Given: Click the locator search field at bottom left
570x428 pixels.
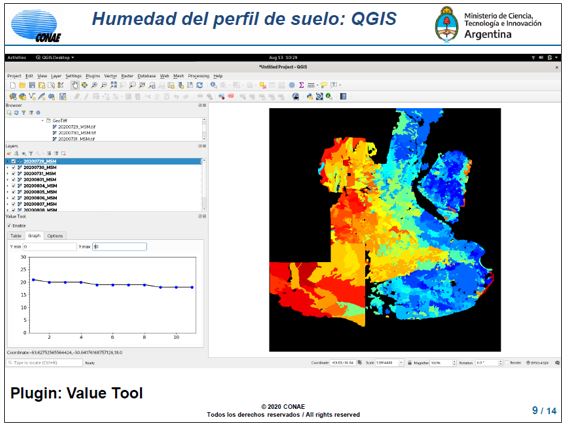Looking at the screenshot, I should [45, 363].
